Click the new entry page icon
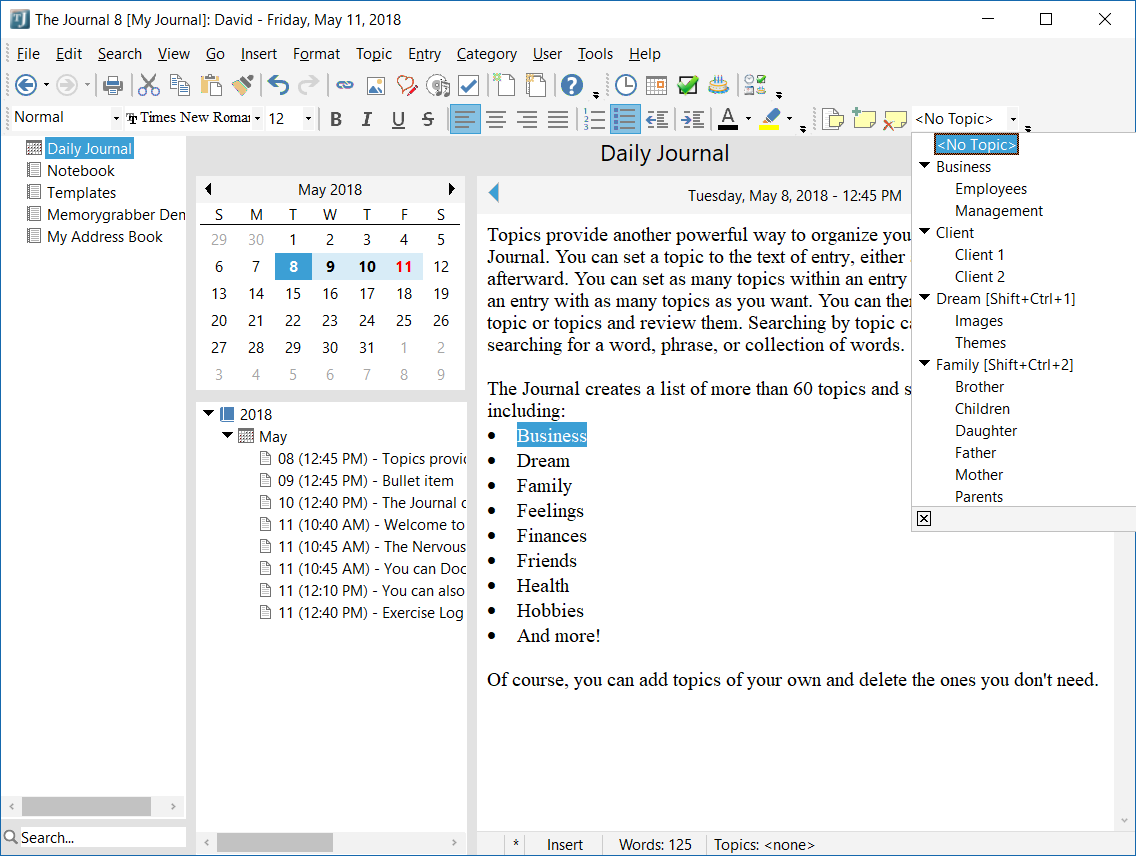1136x856 pixels. click(504, 85)
